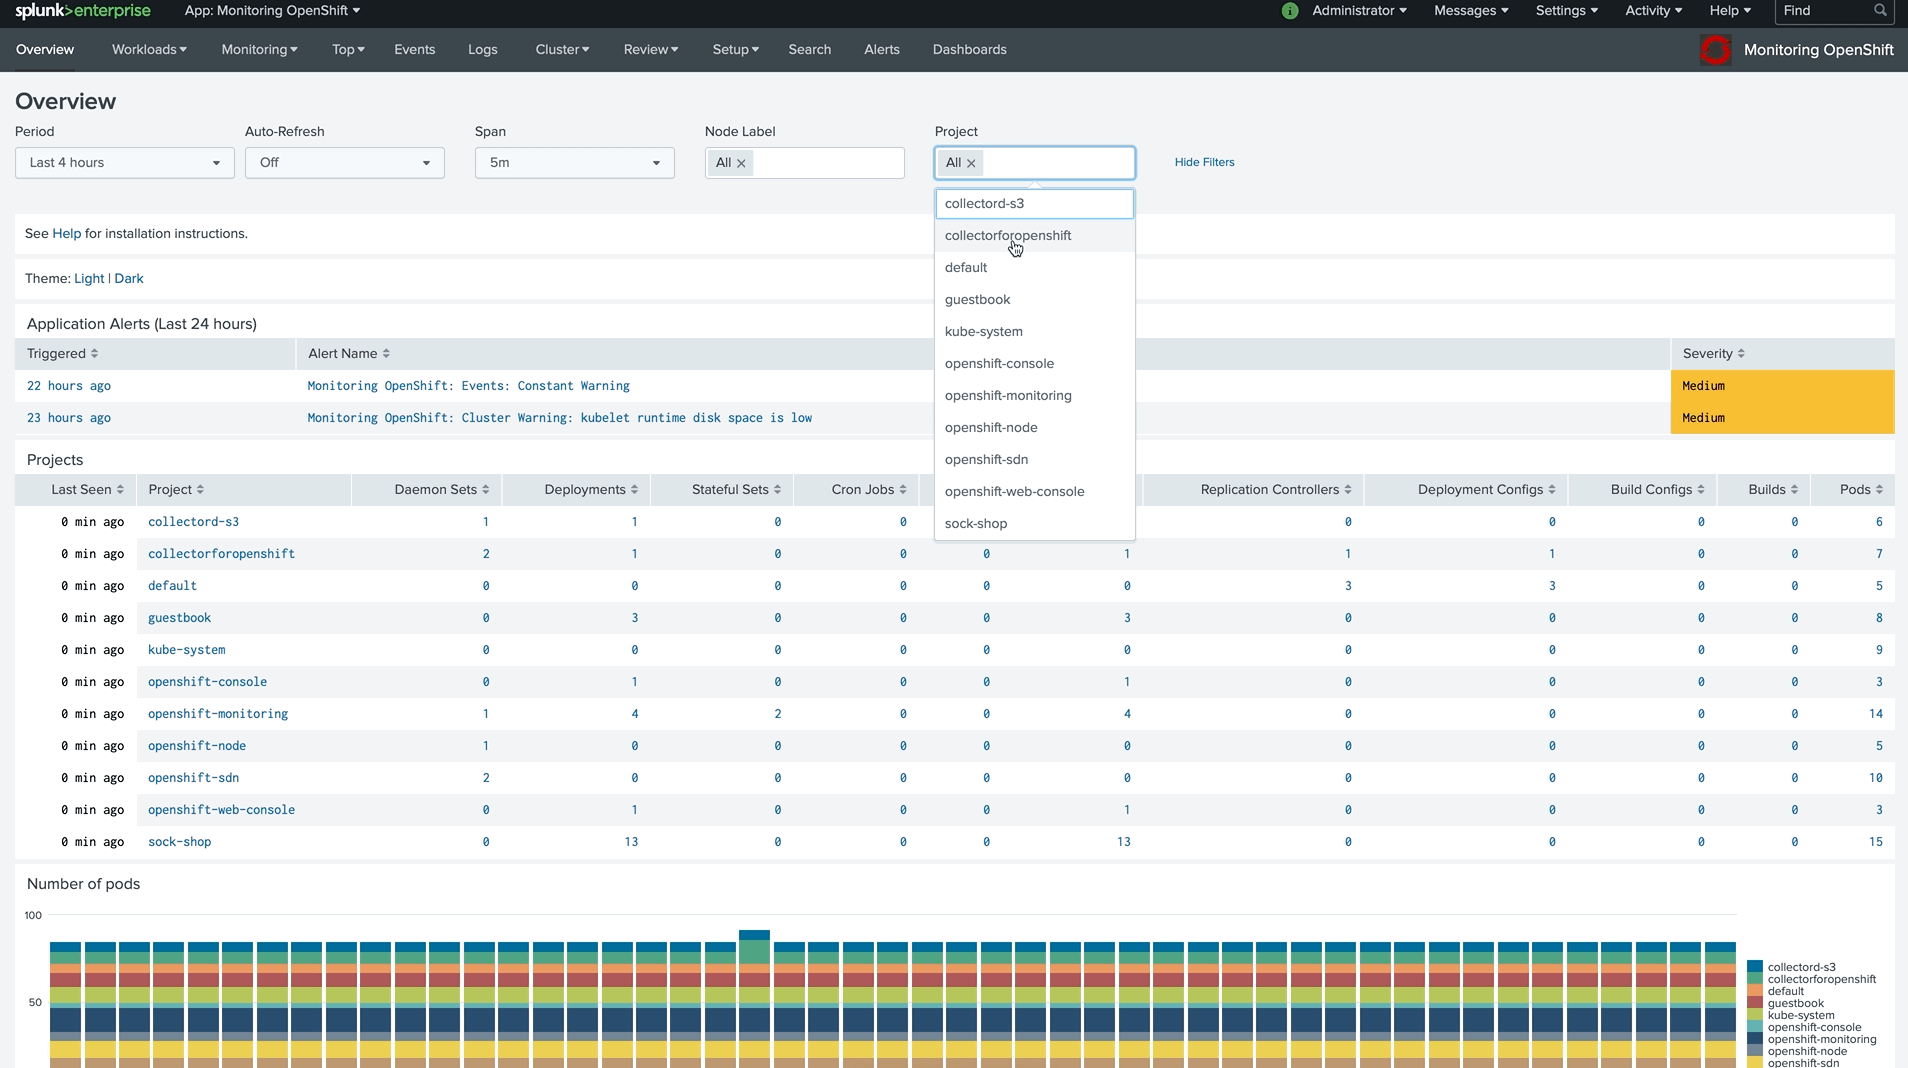Open the Activity menu
1908x1068 pixels.
1653,11
